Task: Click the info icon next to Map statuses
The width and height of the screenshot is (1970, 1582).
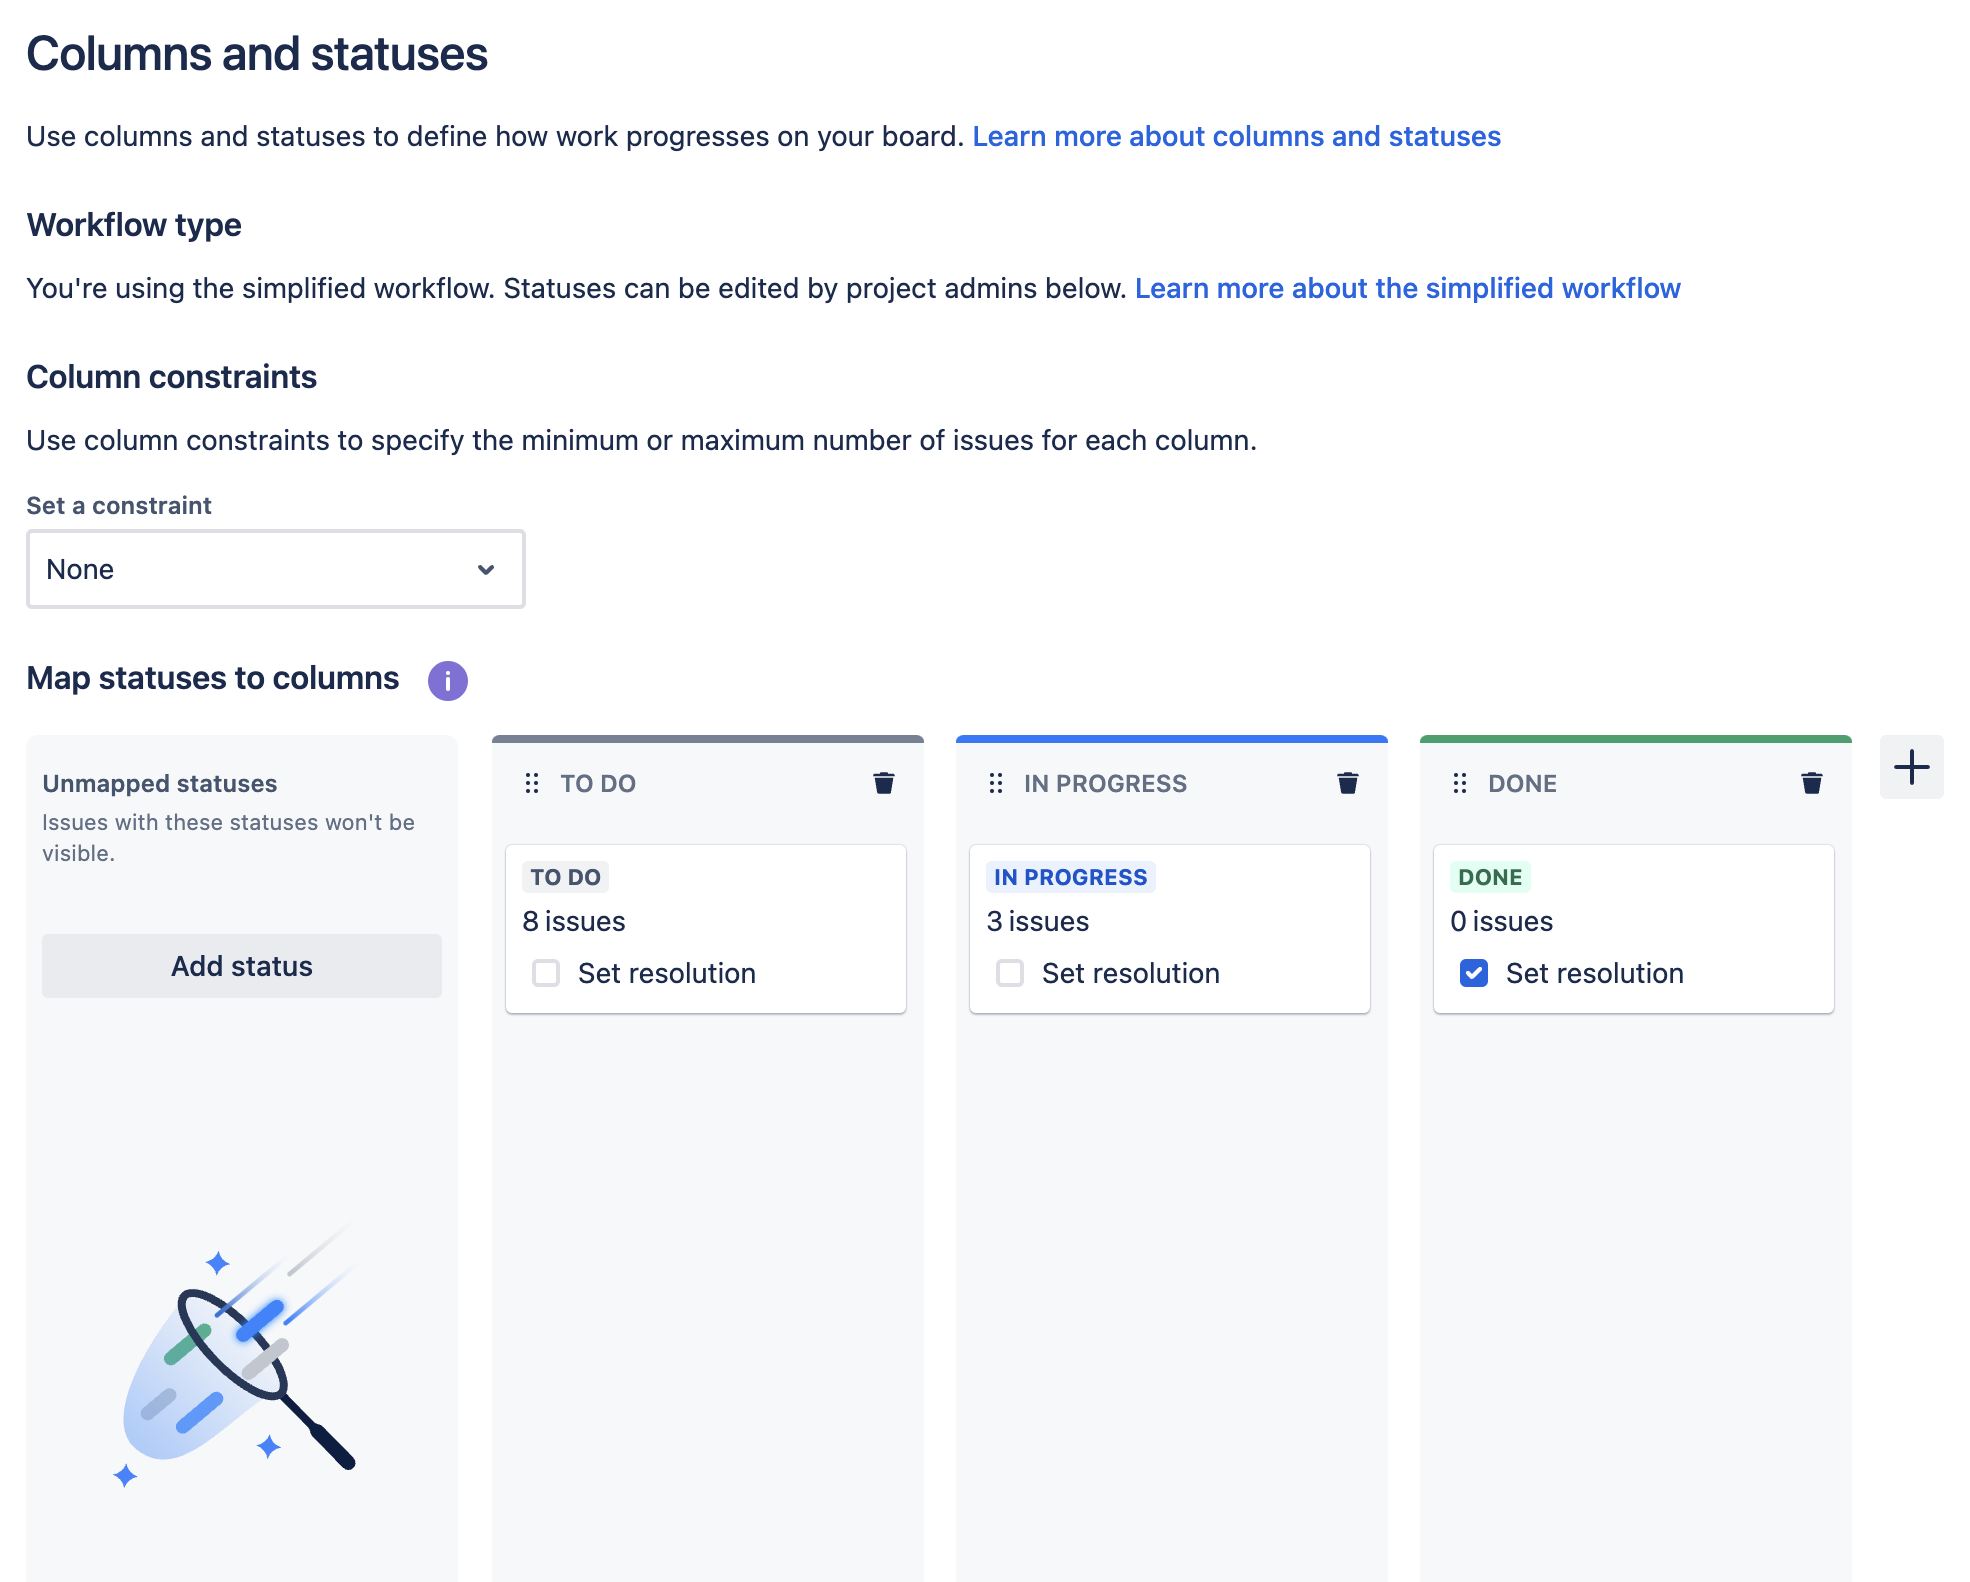Action: click(447, 678)
